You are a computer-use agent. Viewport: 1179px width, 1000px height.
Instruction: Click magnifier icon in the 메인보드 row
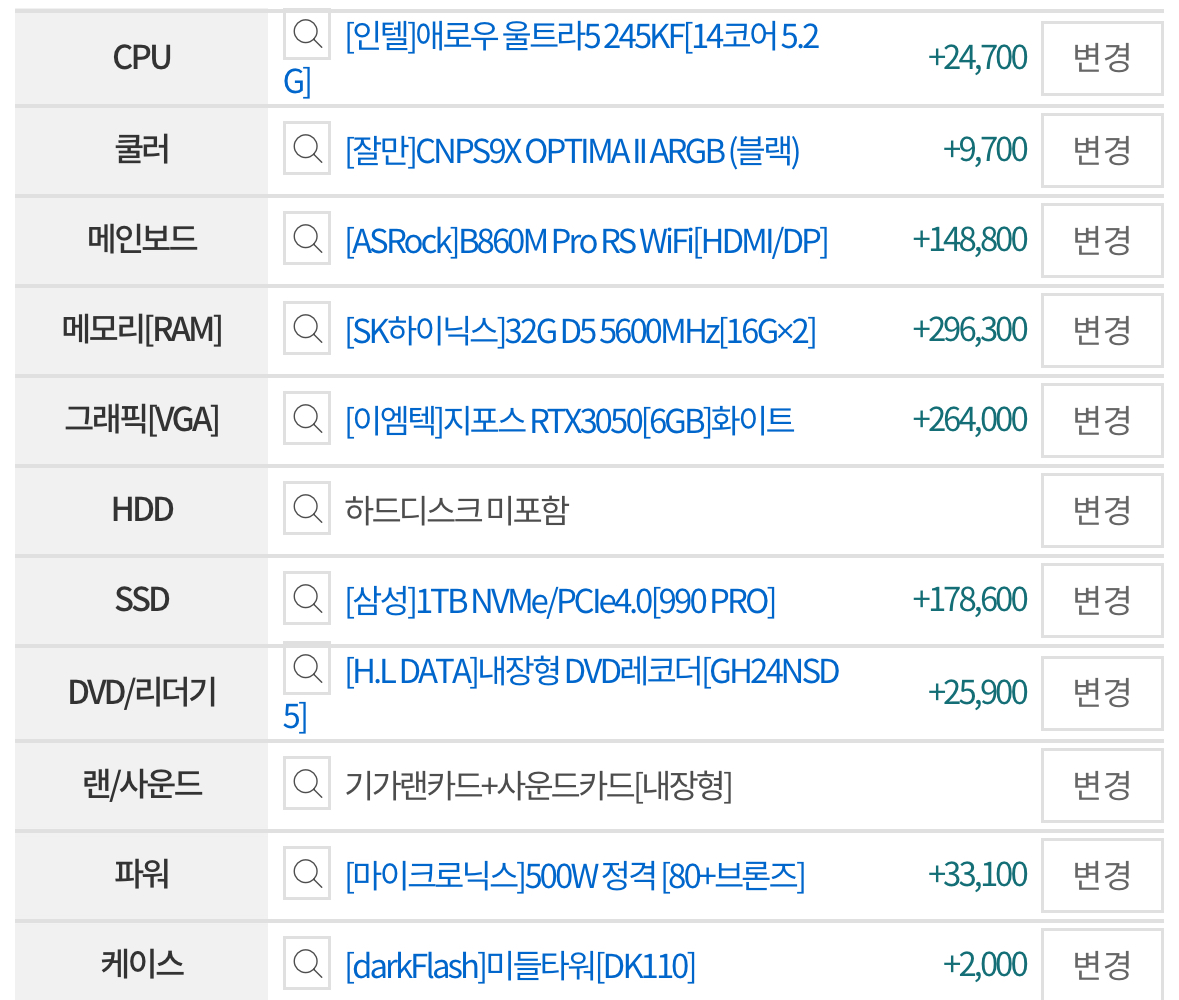pyautogui.click(x=307, y=238)
